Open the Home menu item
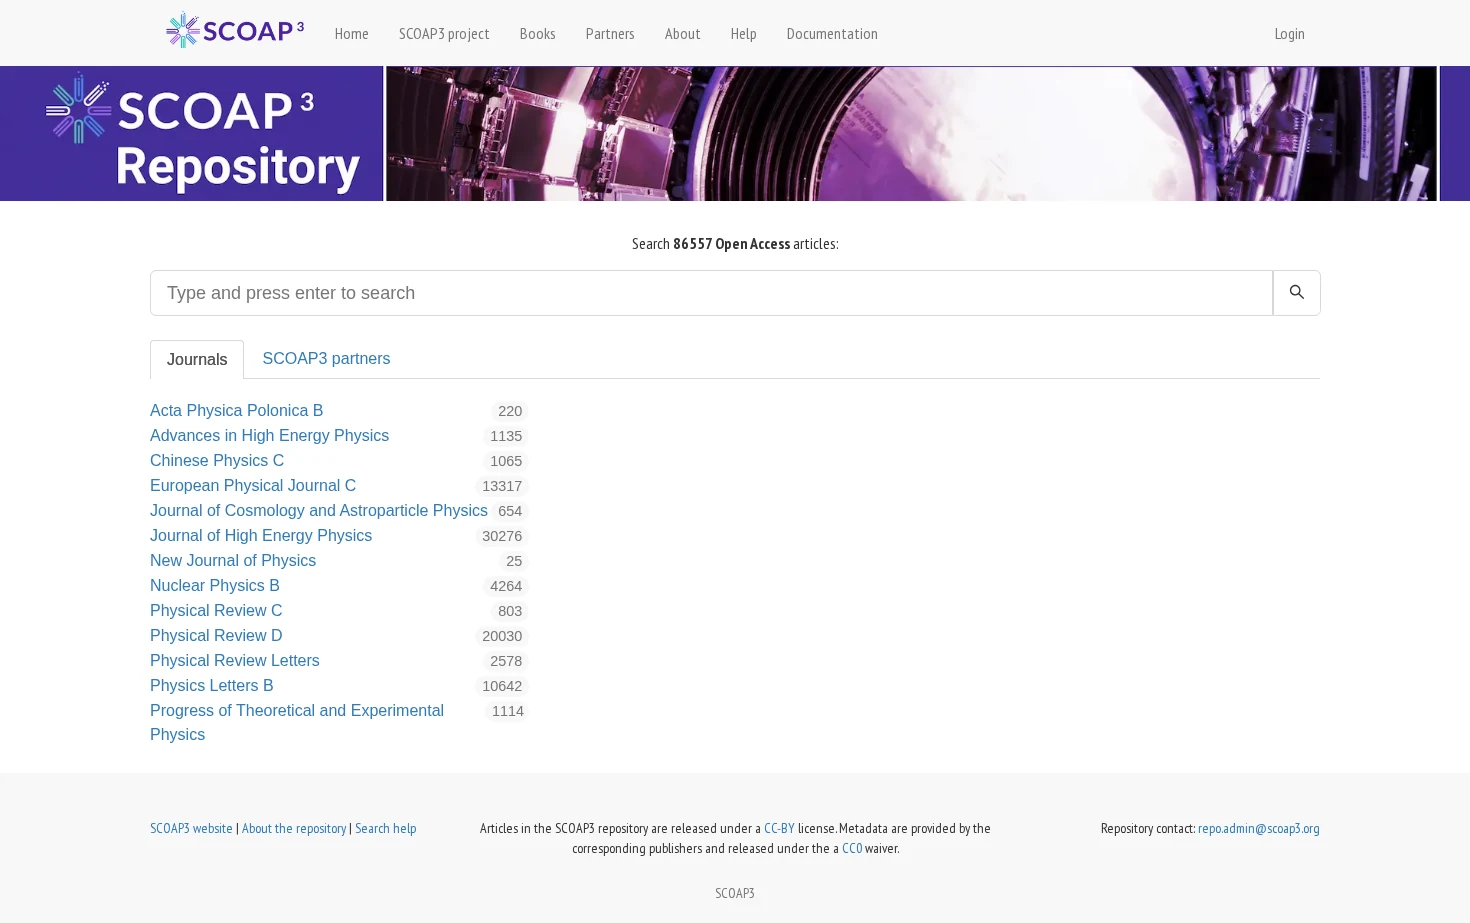Viewport: 1470px width, 923px height. click(351, 34)
